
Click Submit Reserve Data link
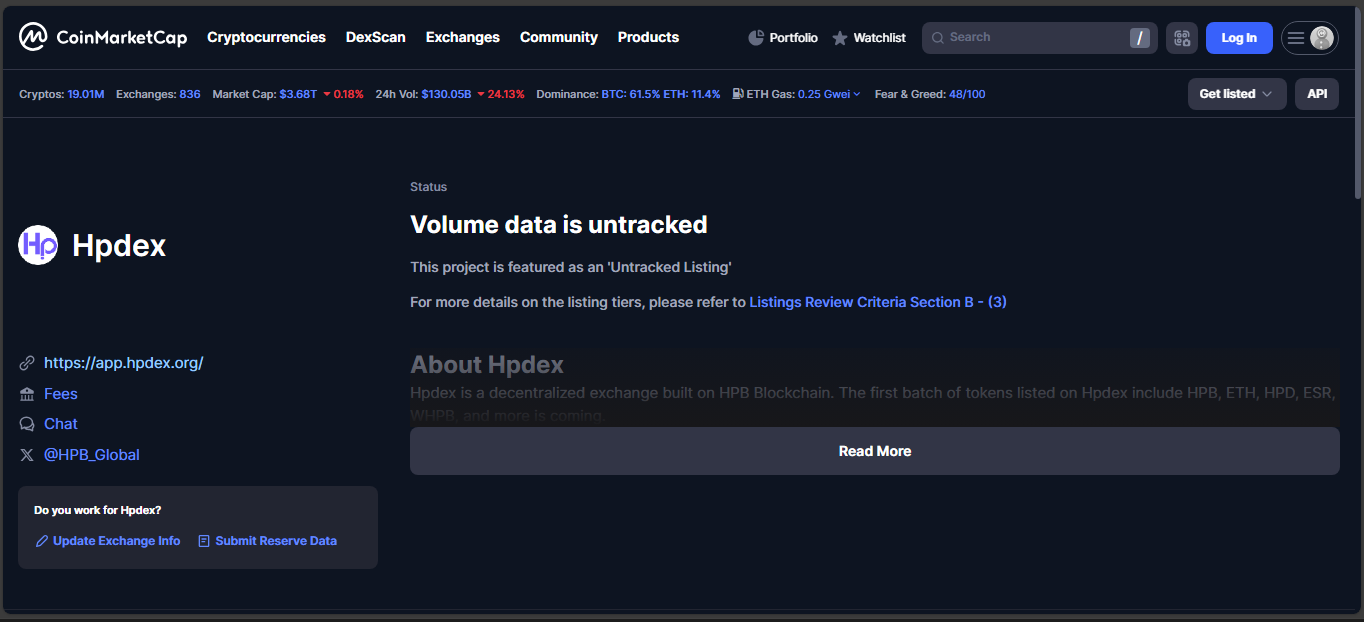click(276, 541)
